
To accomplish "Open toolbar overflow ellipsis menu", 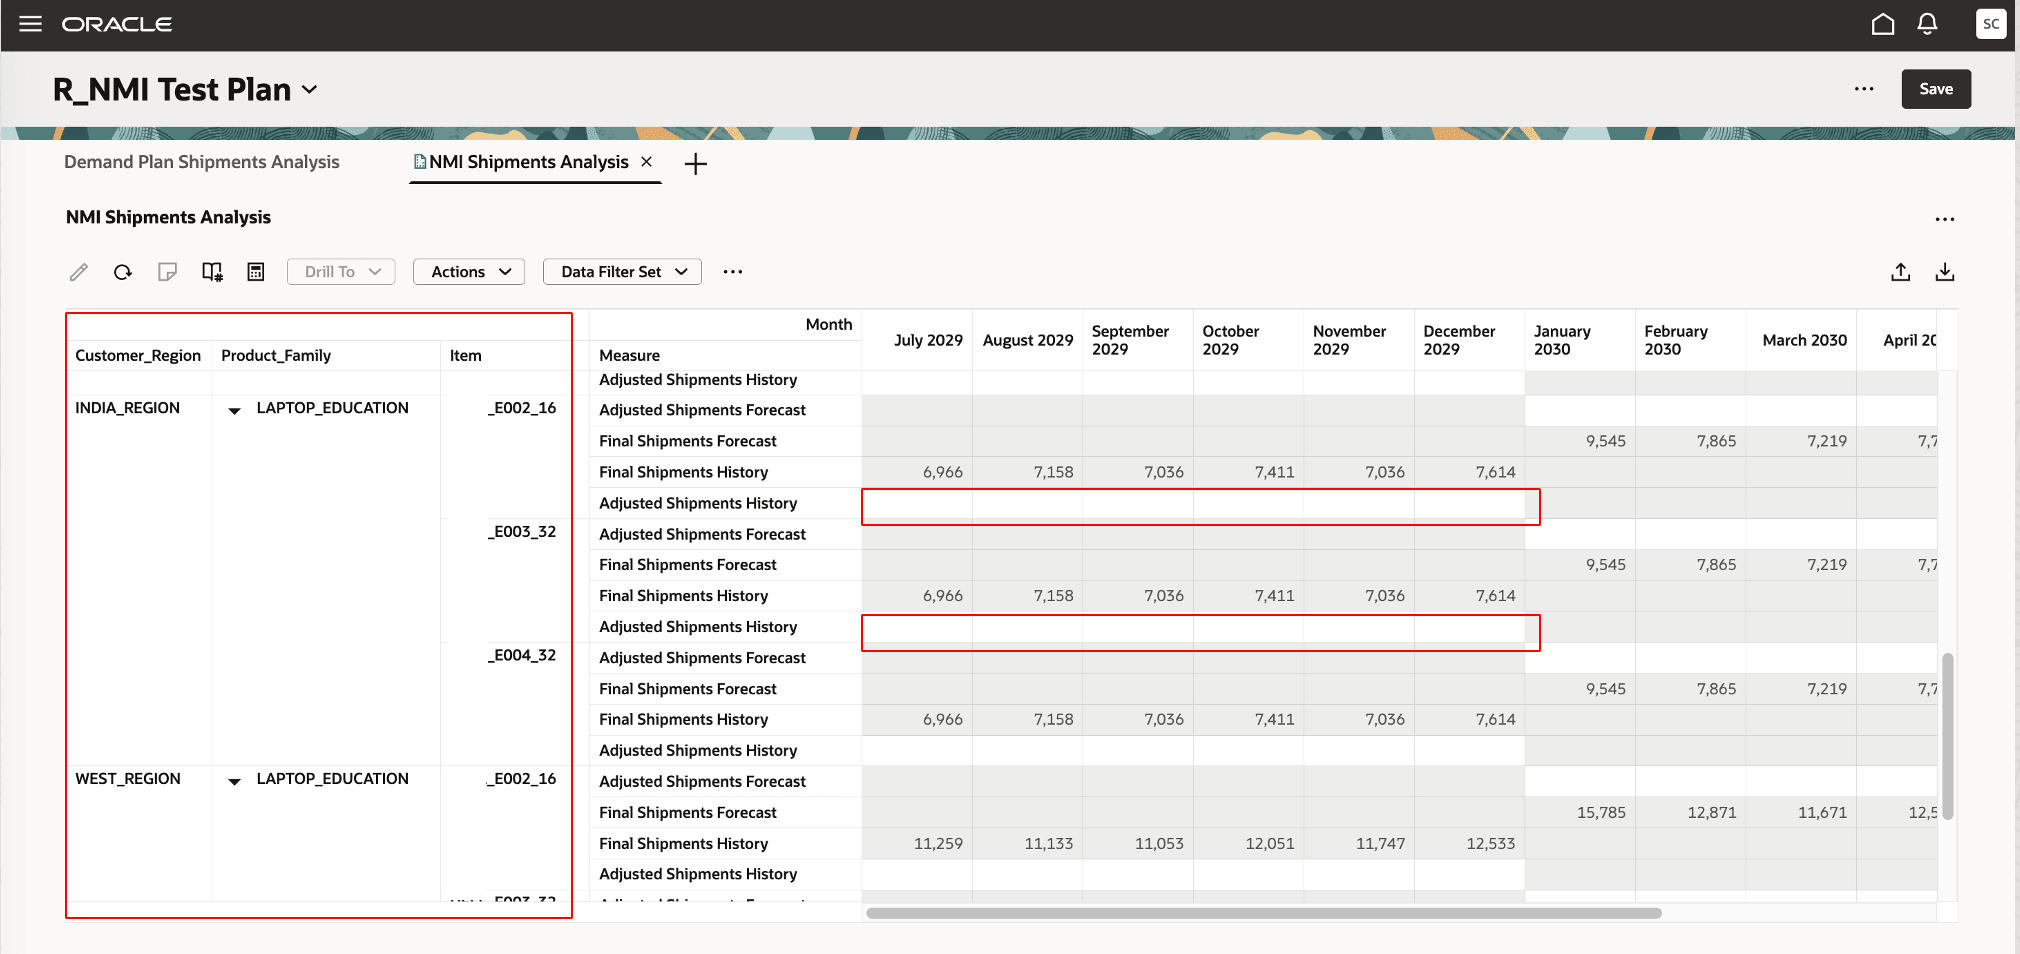I will 733,272.
